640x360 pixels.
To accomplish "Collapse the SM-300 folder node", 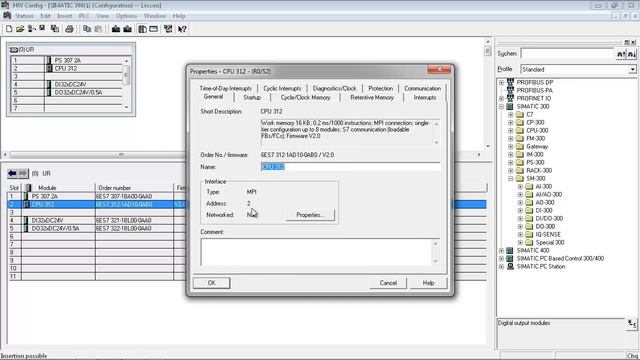I will coord(511,179).
